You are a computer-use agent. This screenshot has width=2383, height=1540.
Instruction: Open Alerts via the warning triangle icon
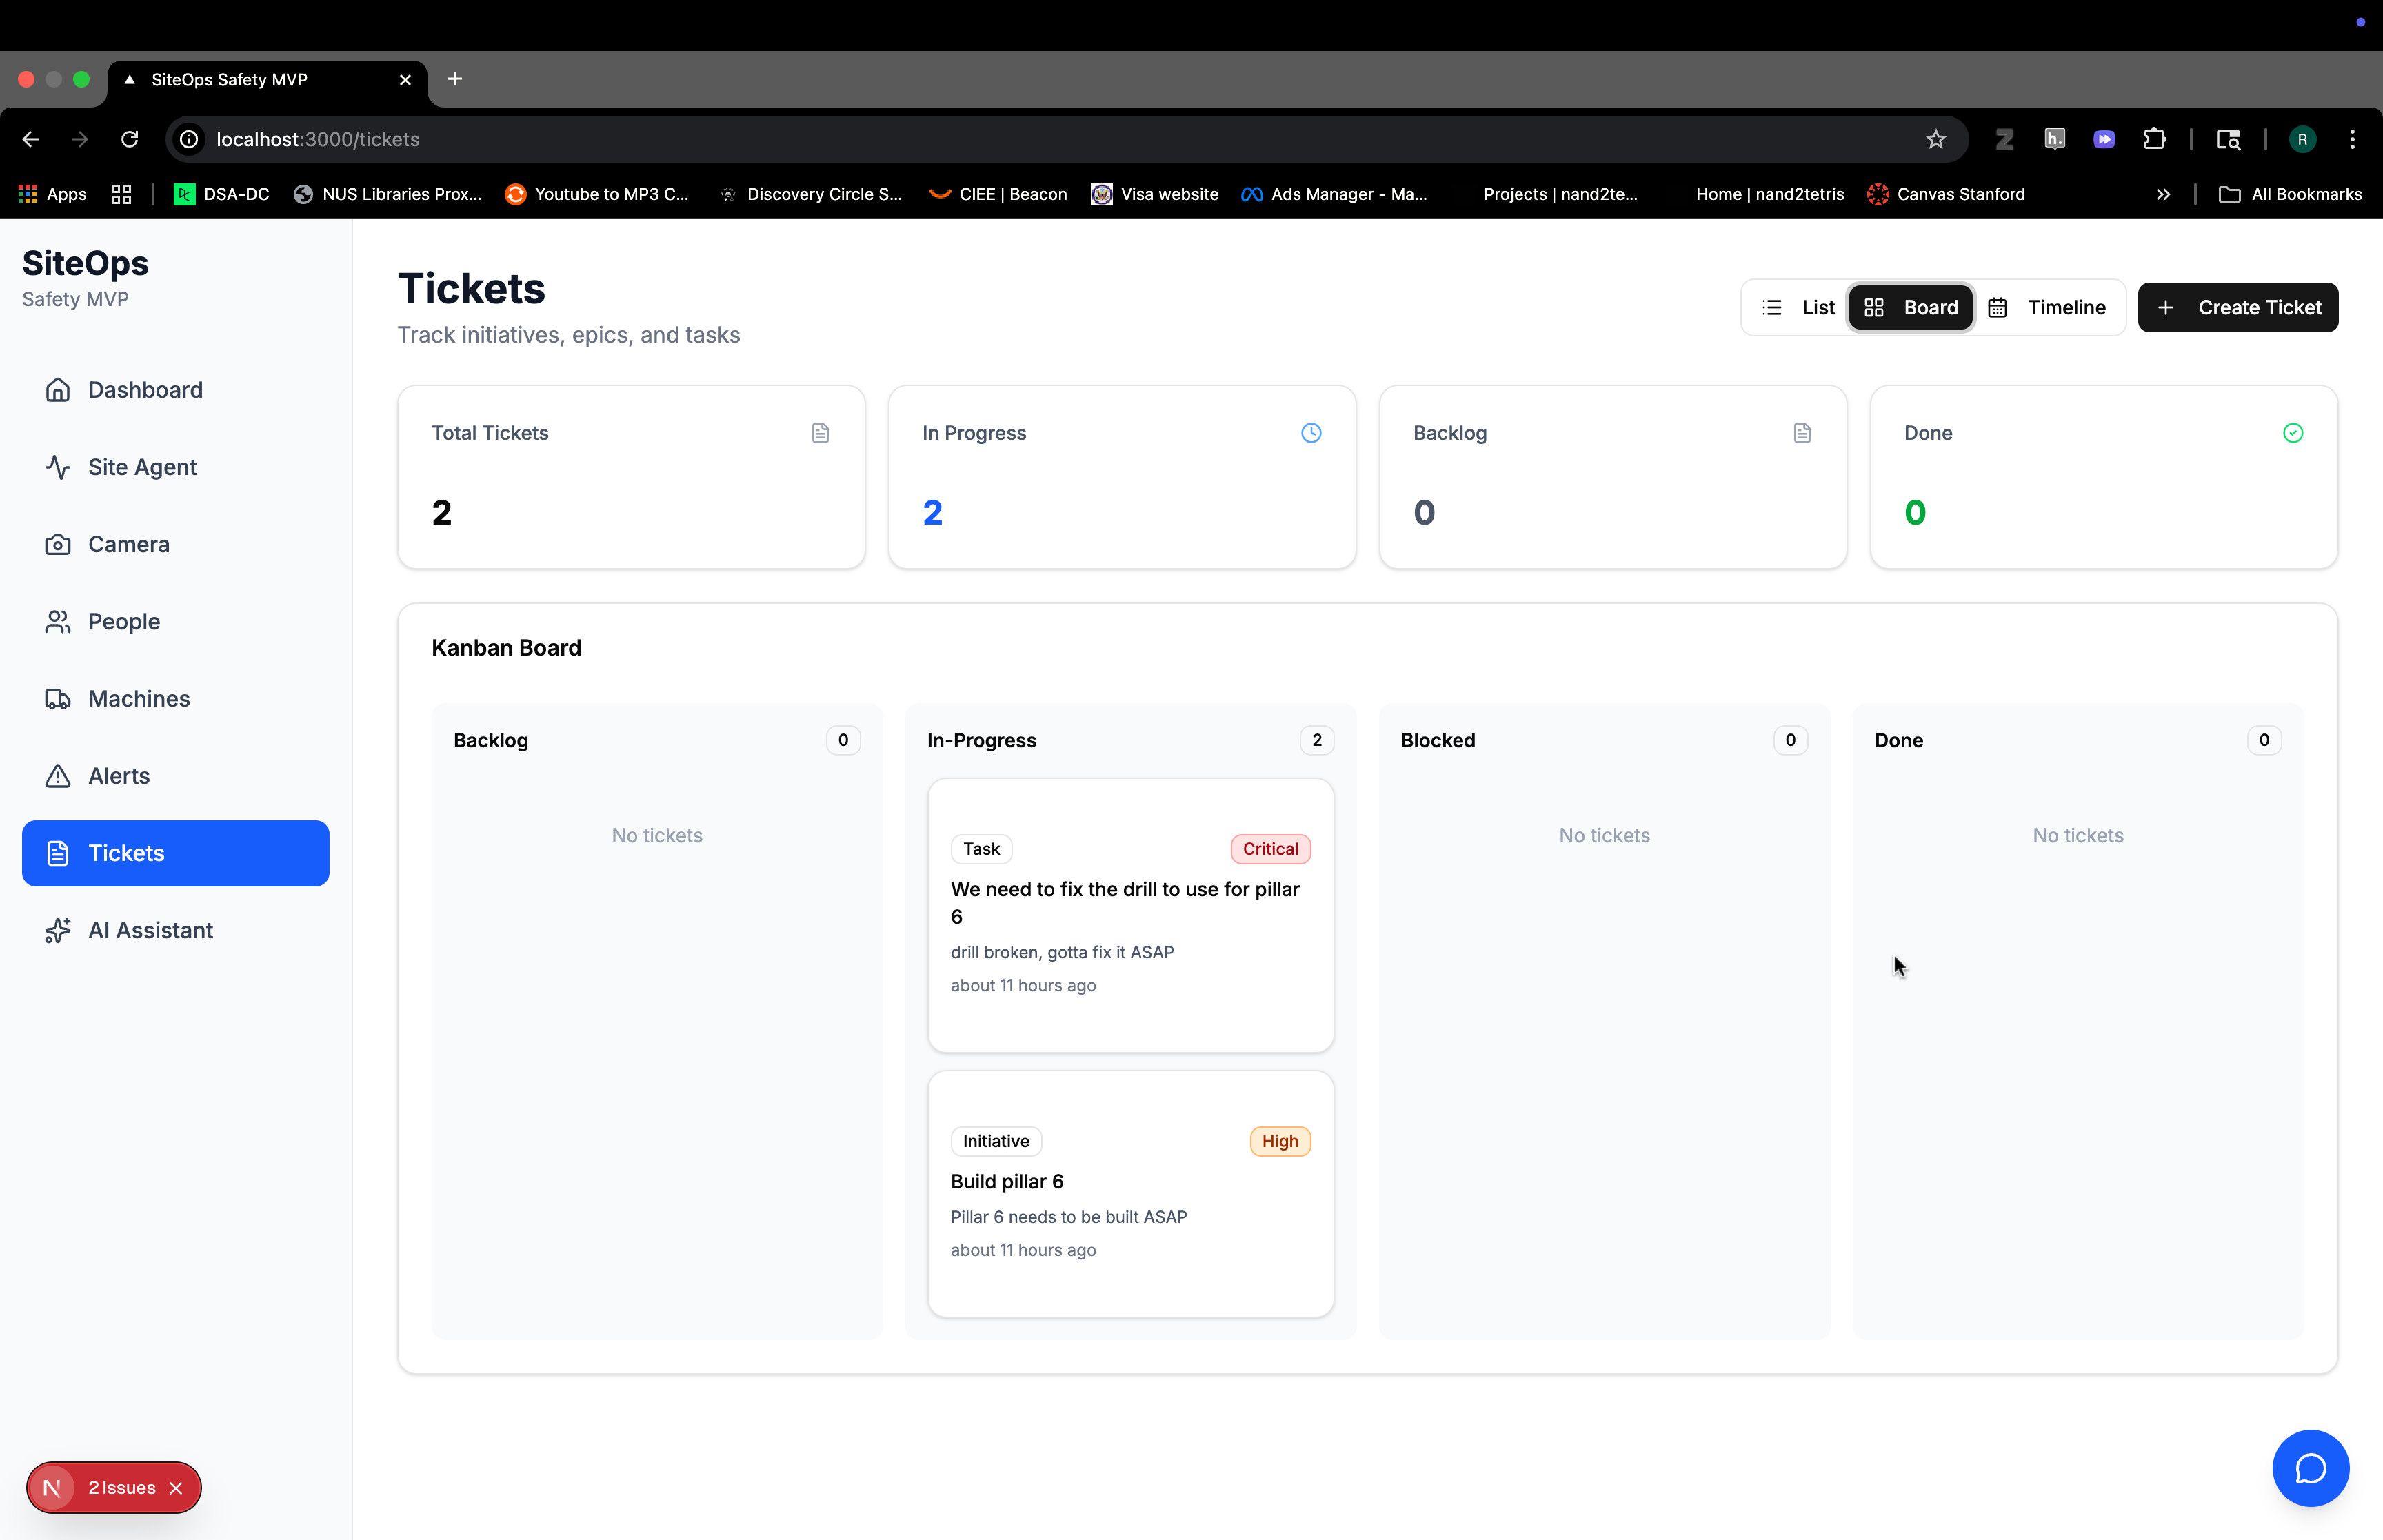tap(58, 776)
